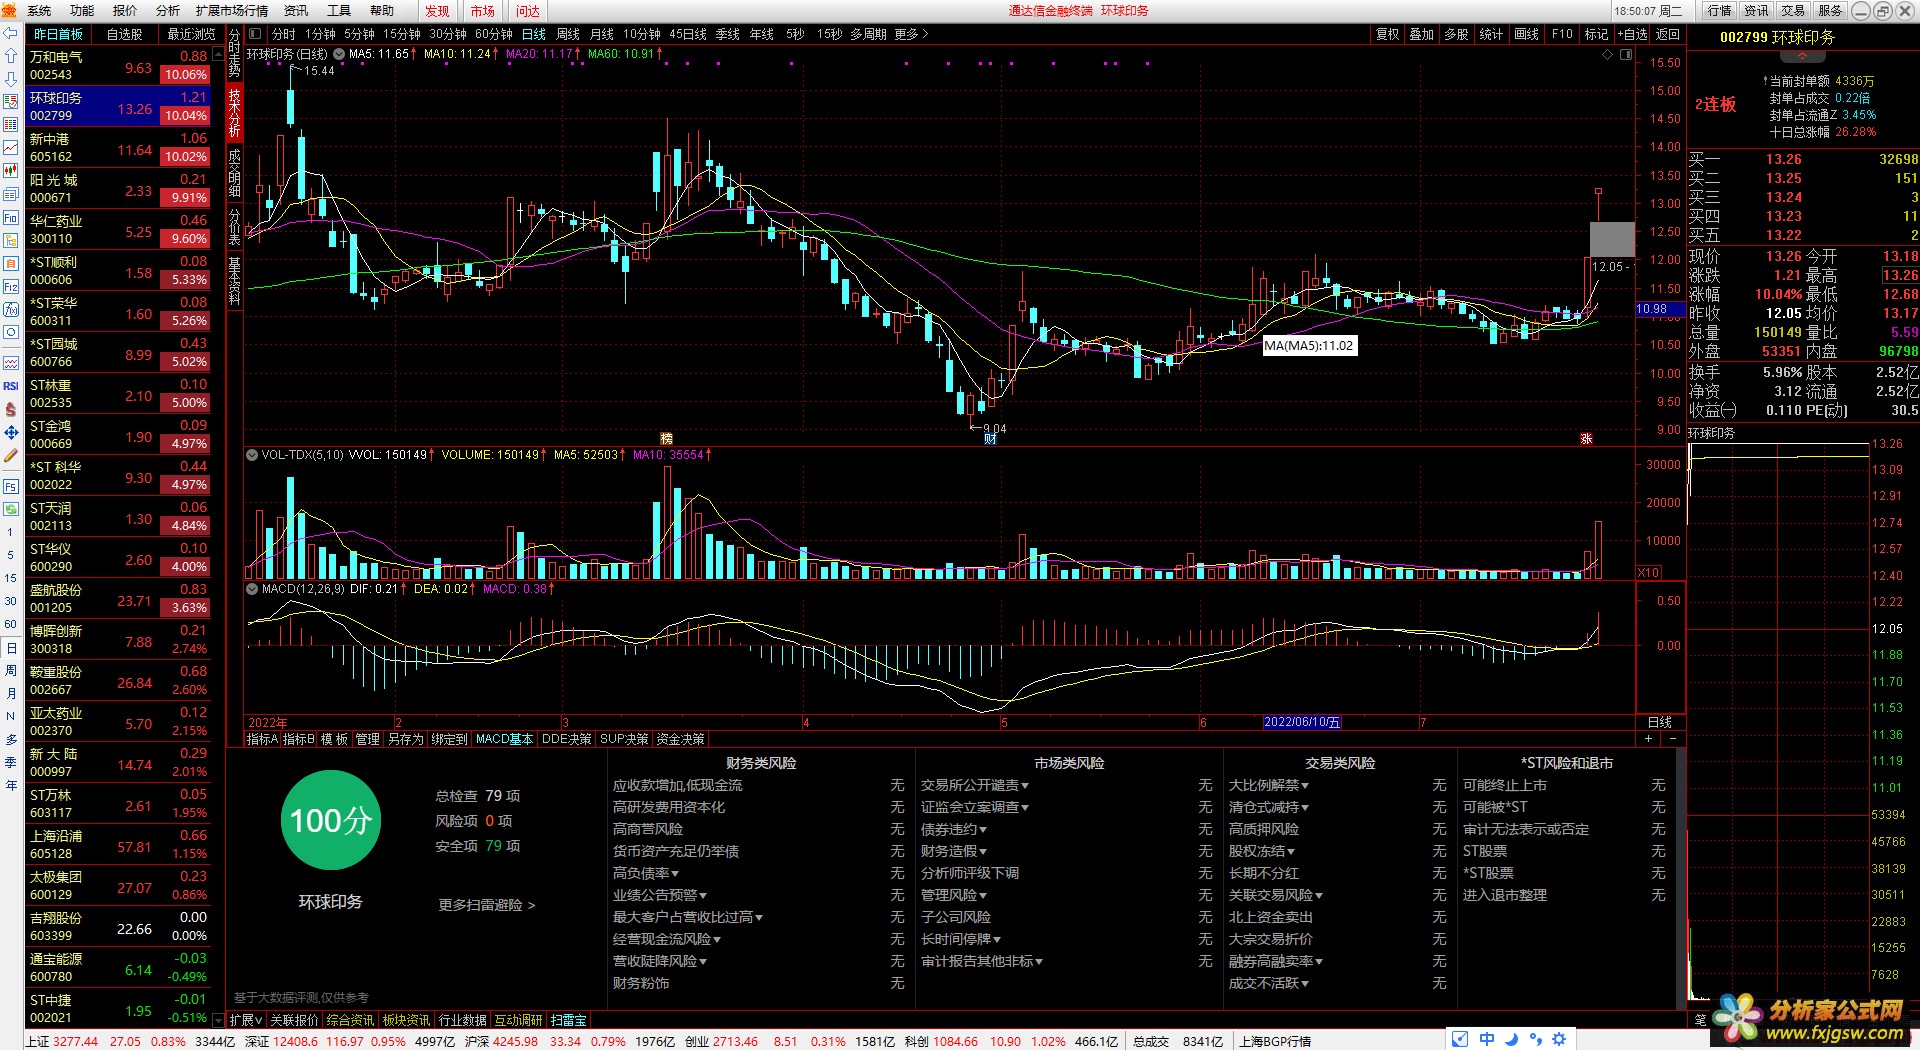Open the 更多 periods dropdown
This screenshot has height=1050, width=1920.
point(911,34)
